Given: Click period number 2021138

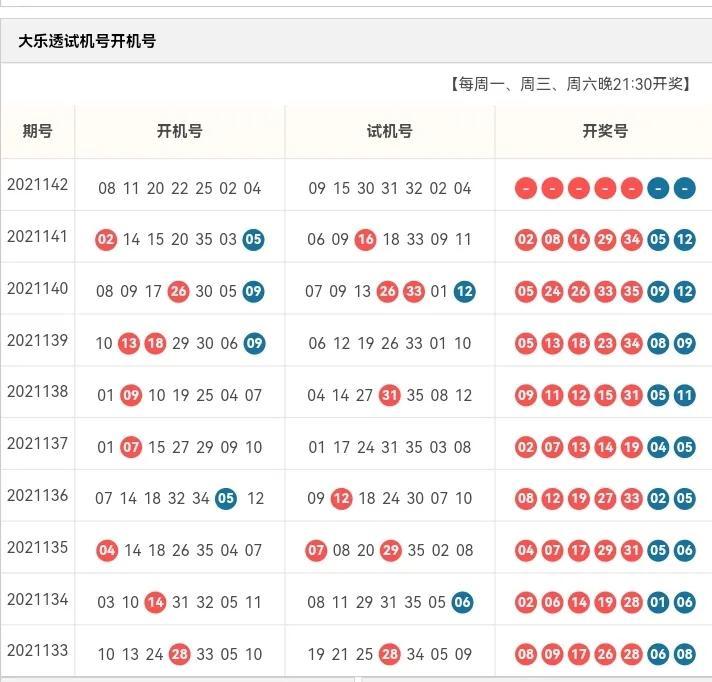Looking at the screenshot, I should coord(38,391).
